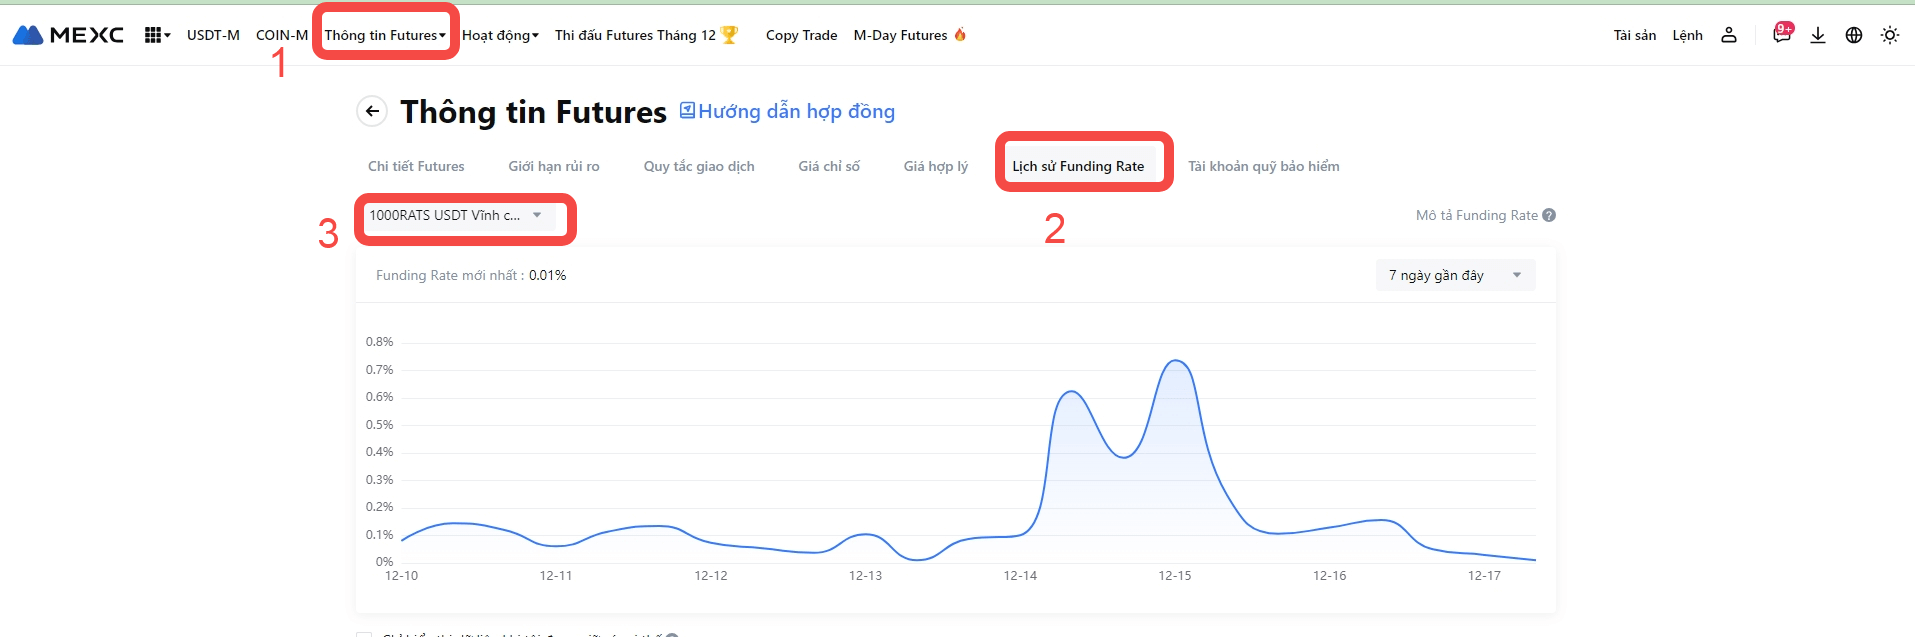Screen dimensions: 1915x637
Task: Open the language globe icon
Action: (x=1854, y=35)
